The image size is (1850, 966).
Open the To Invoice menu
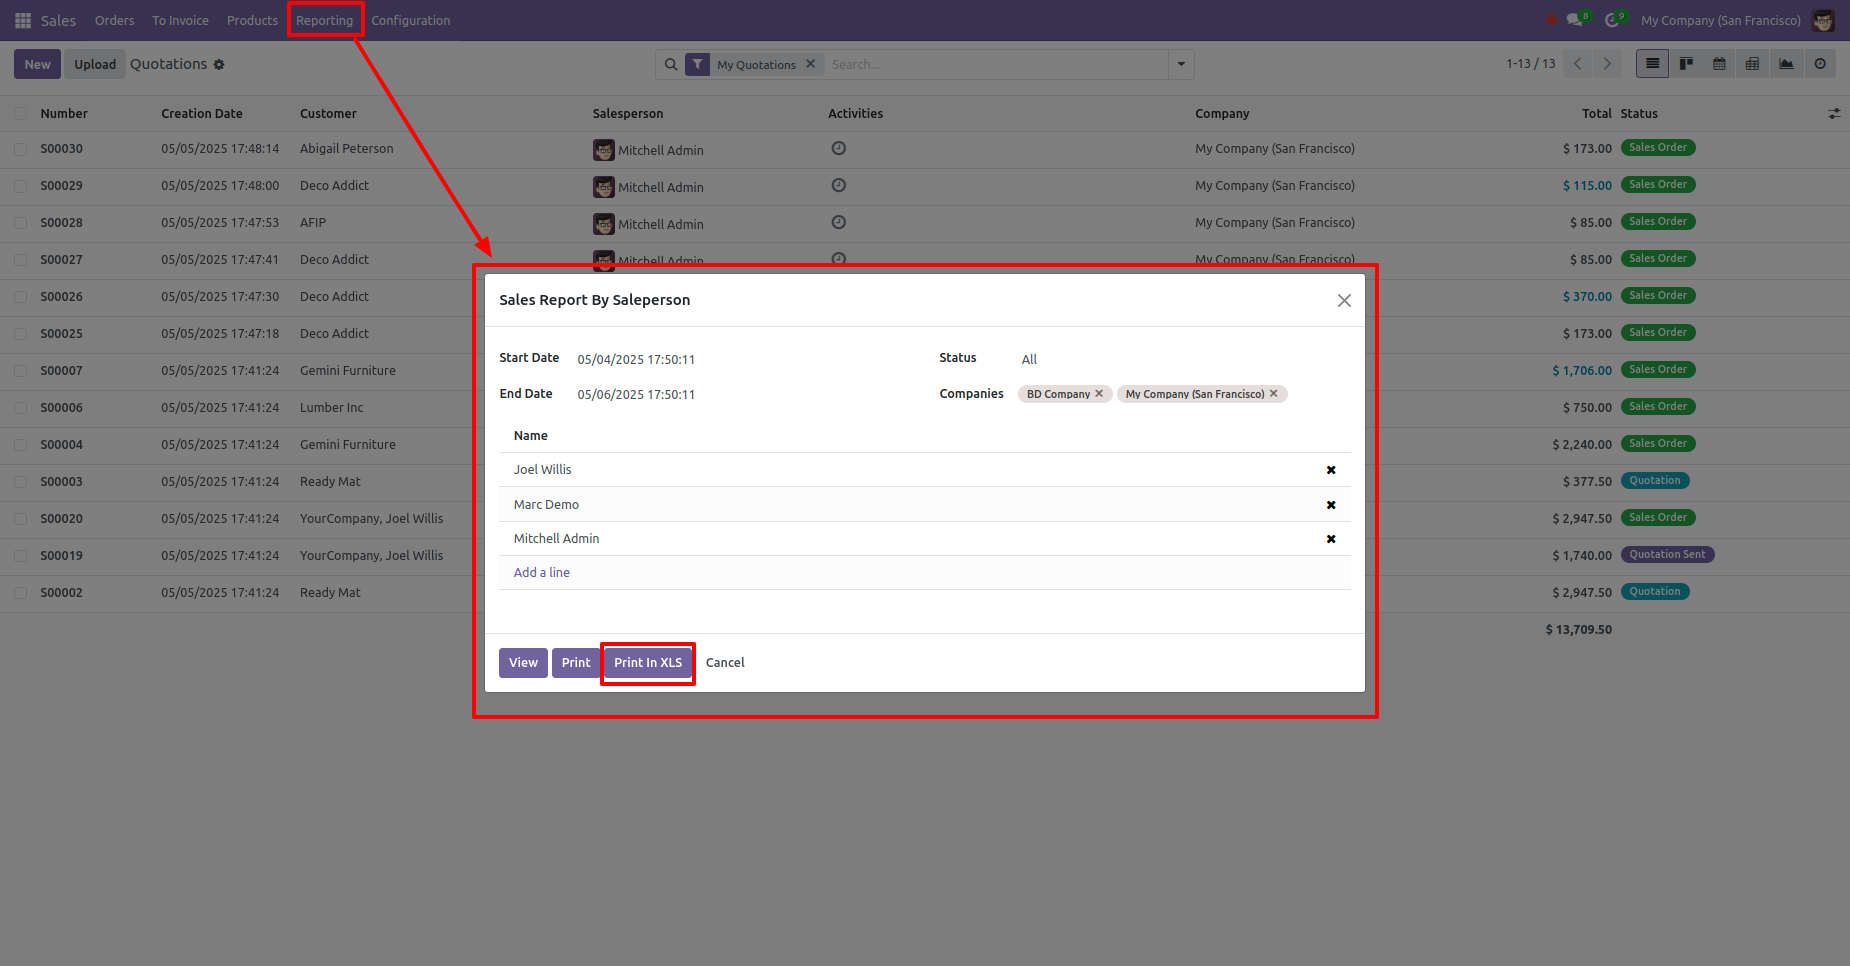pyautogui.click(x=180, y=20)
